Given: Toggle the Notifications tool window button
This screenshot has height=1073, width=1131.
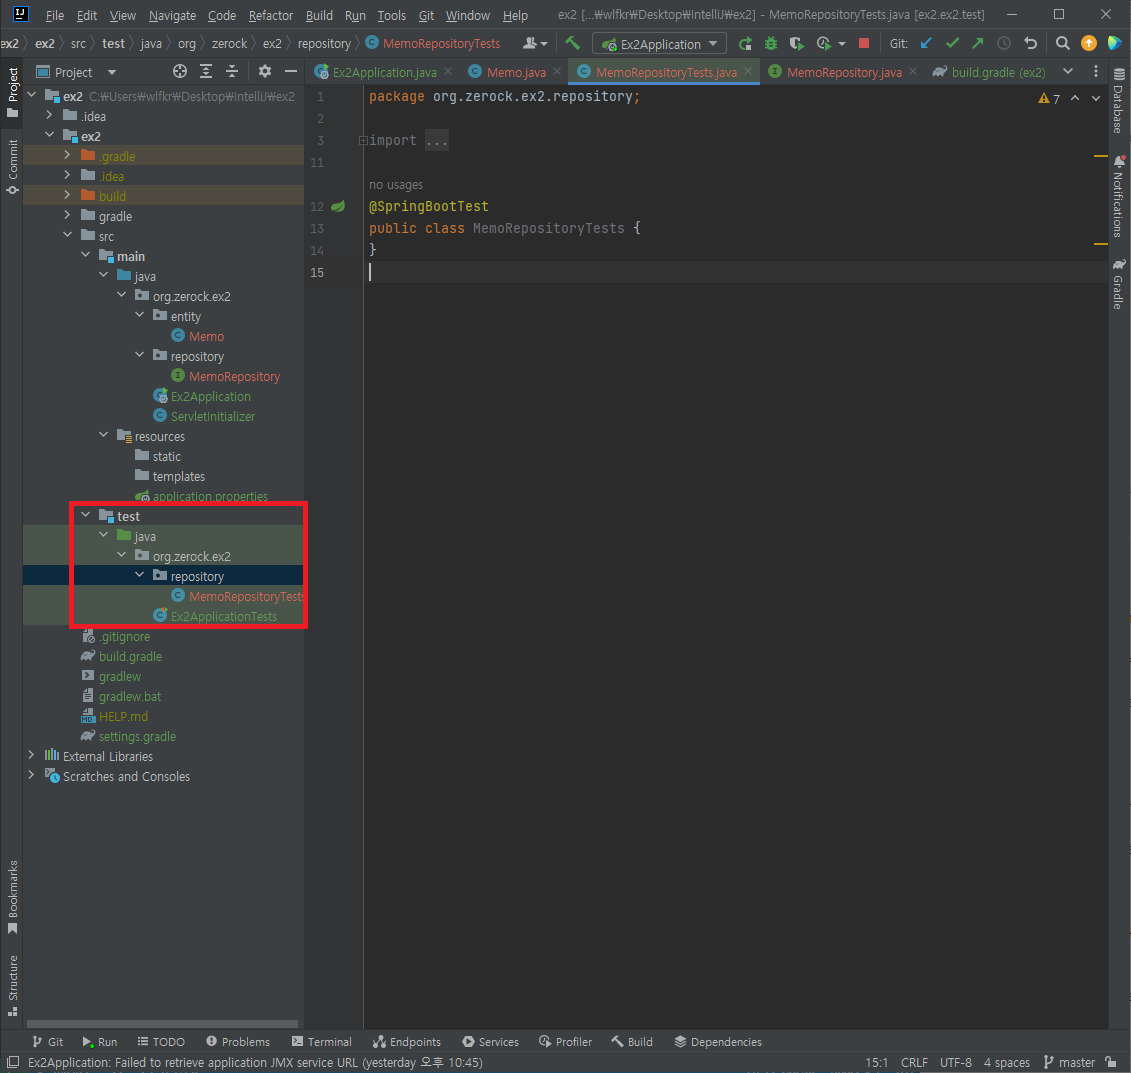Looking at the screenshot, I should click(x=1118, y=196).
